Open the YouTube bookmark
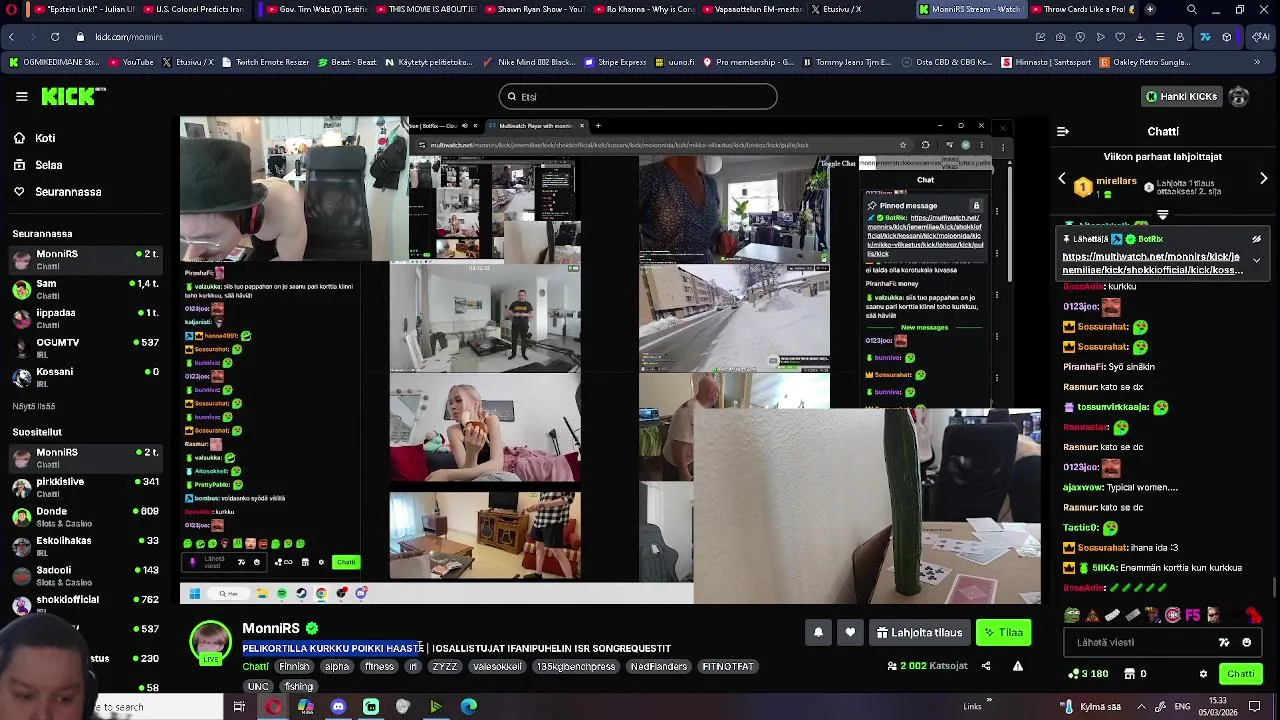The height and width of the screenshot is (720, 1280). pyautogui.click(x=130, y=62)
